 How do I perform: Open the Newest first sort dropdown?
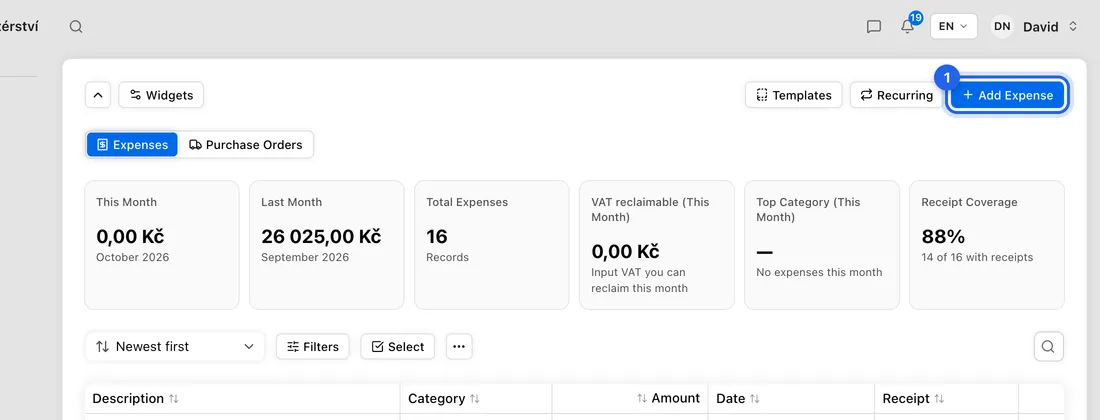[x=175, y=346]
